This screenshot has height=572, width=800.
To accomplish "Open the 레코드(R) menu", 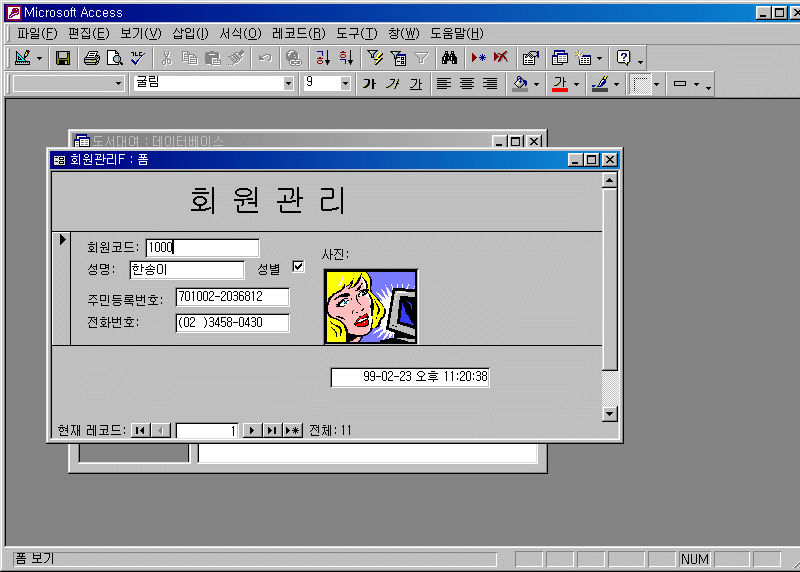I will 298,33.
